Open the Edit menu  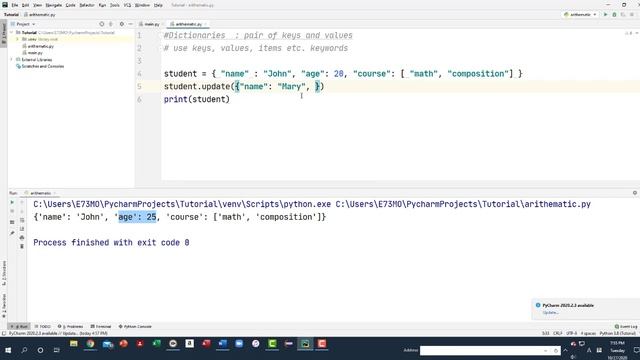25,5
